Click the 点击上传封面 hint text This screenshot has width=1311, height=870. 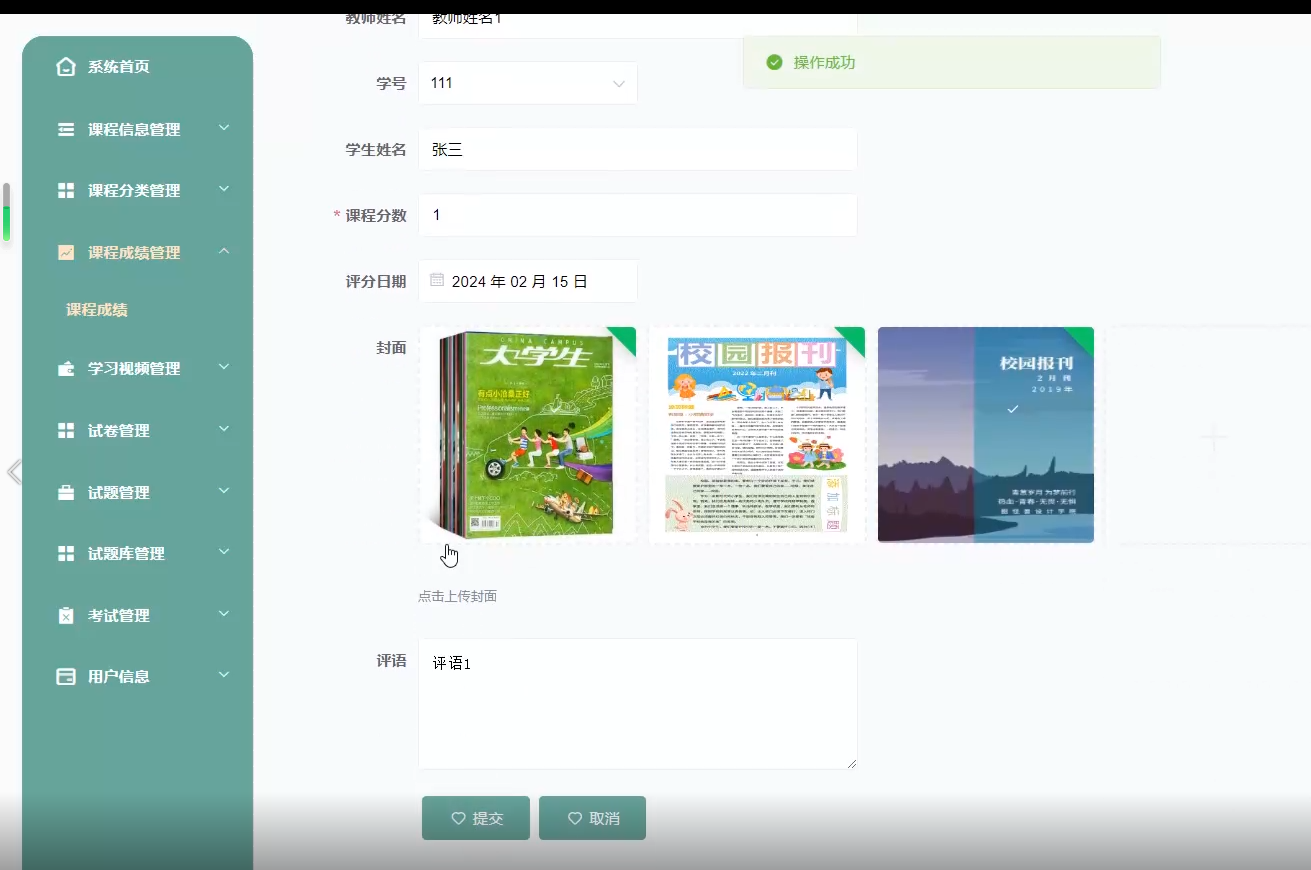click(457, 596)
